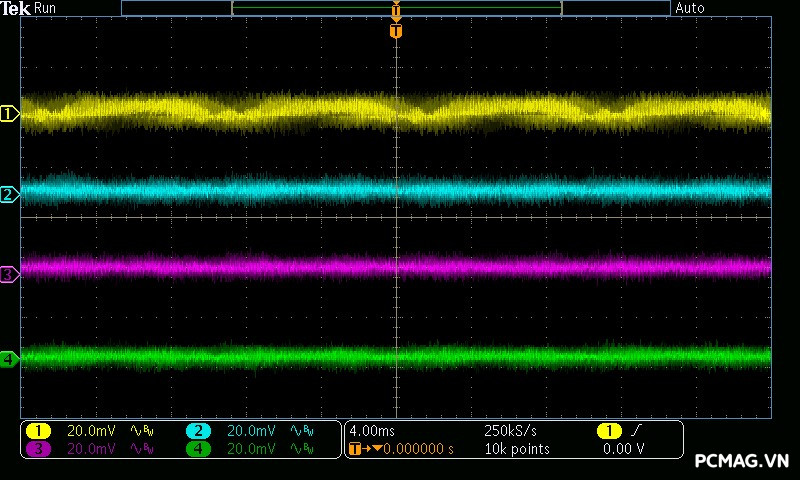This screenshot has width=800, height=480.
Task: Select the cyan channel 2 badge in readout
Action: [199, 431]
